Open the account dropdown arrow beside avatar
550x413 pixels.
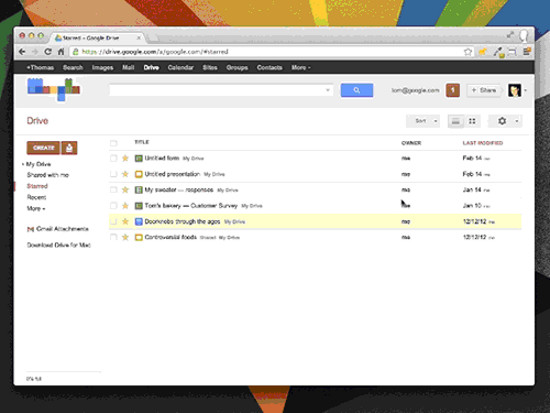click(525, 91)
